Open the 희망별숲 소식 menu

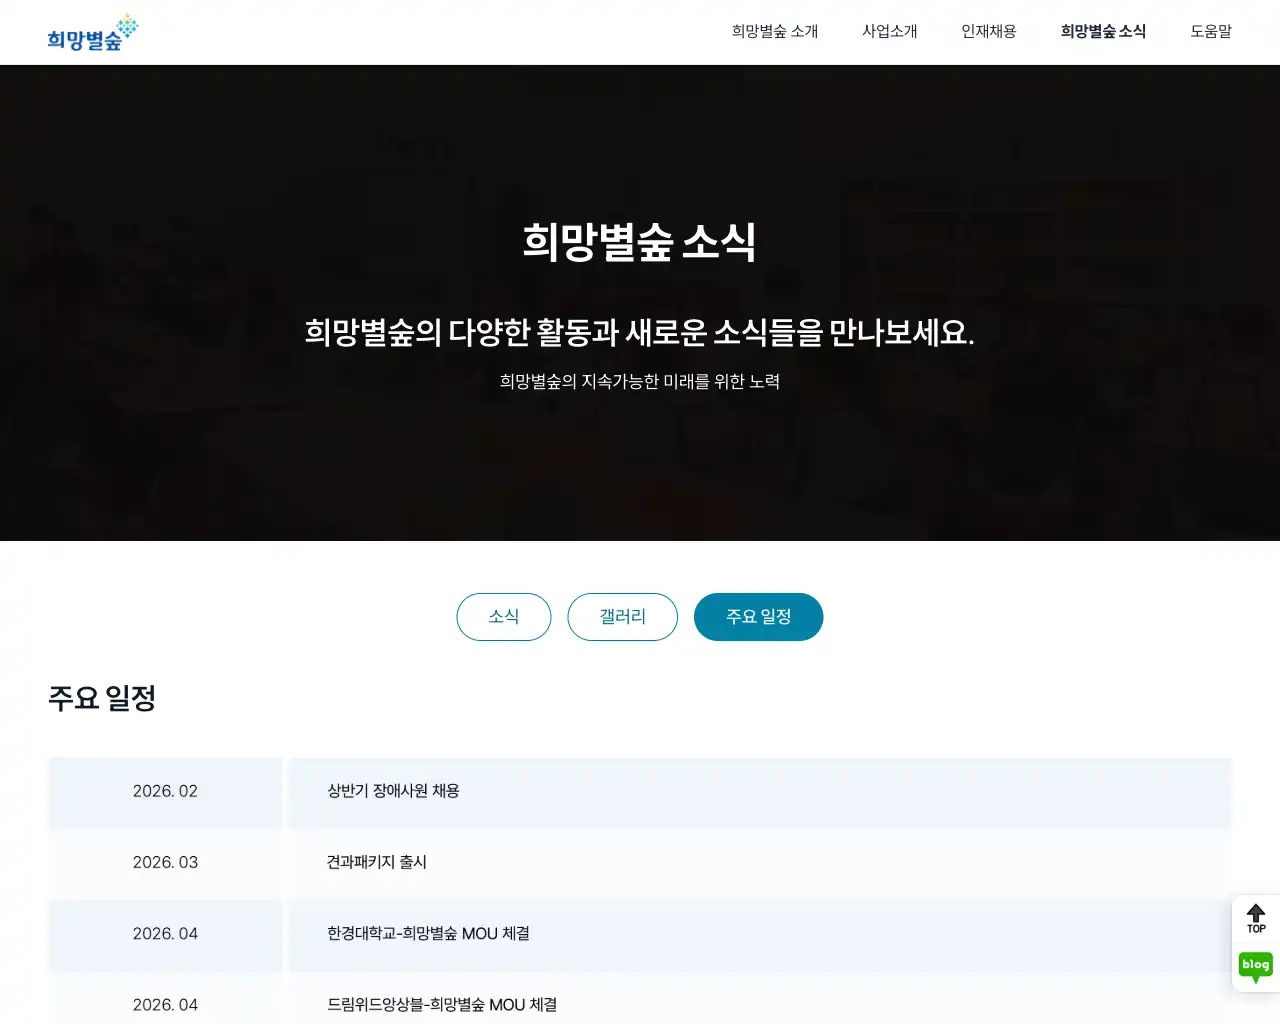[1103, 32]
